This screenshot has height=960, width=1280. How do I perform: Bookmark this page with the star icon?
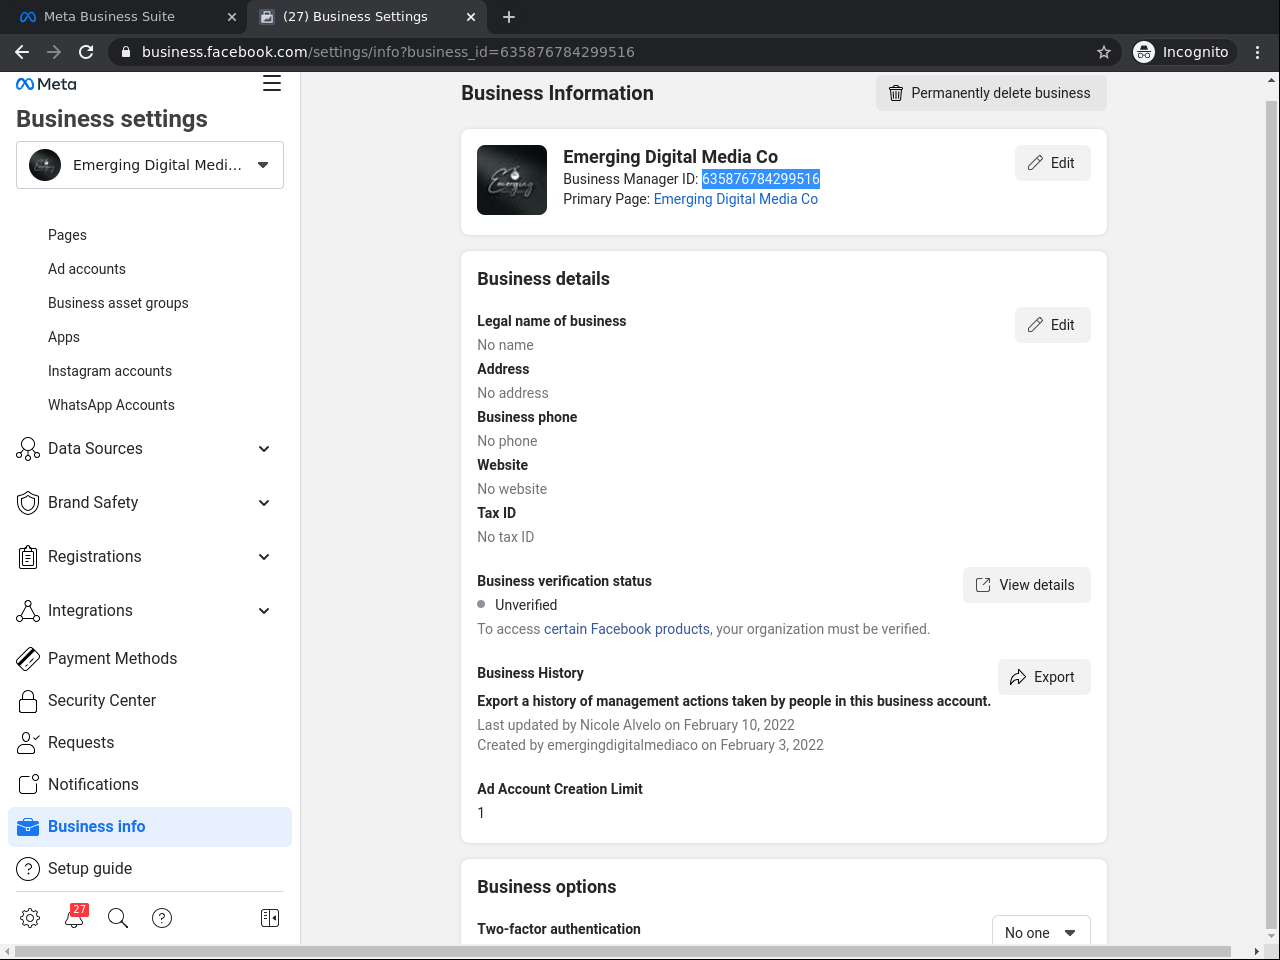1104,52
